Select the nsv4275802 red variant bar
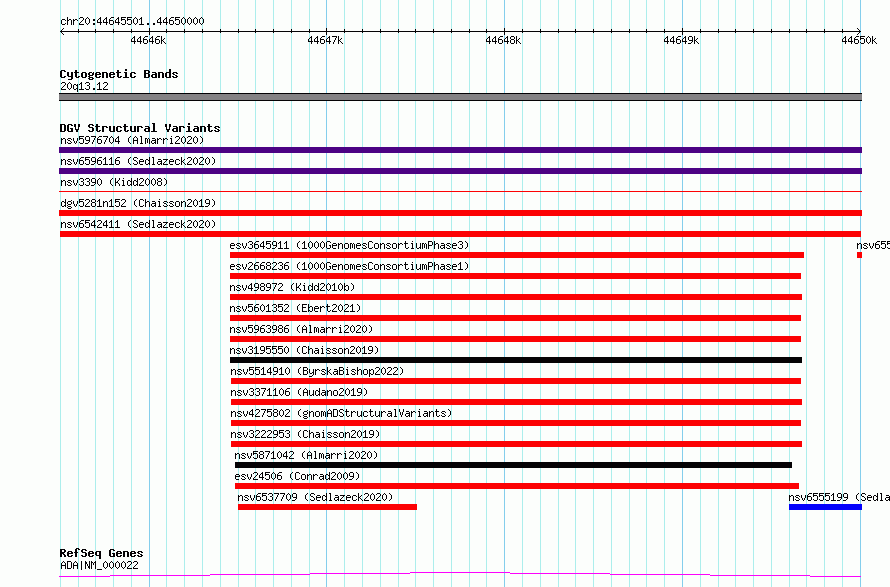 516,423
